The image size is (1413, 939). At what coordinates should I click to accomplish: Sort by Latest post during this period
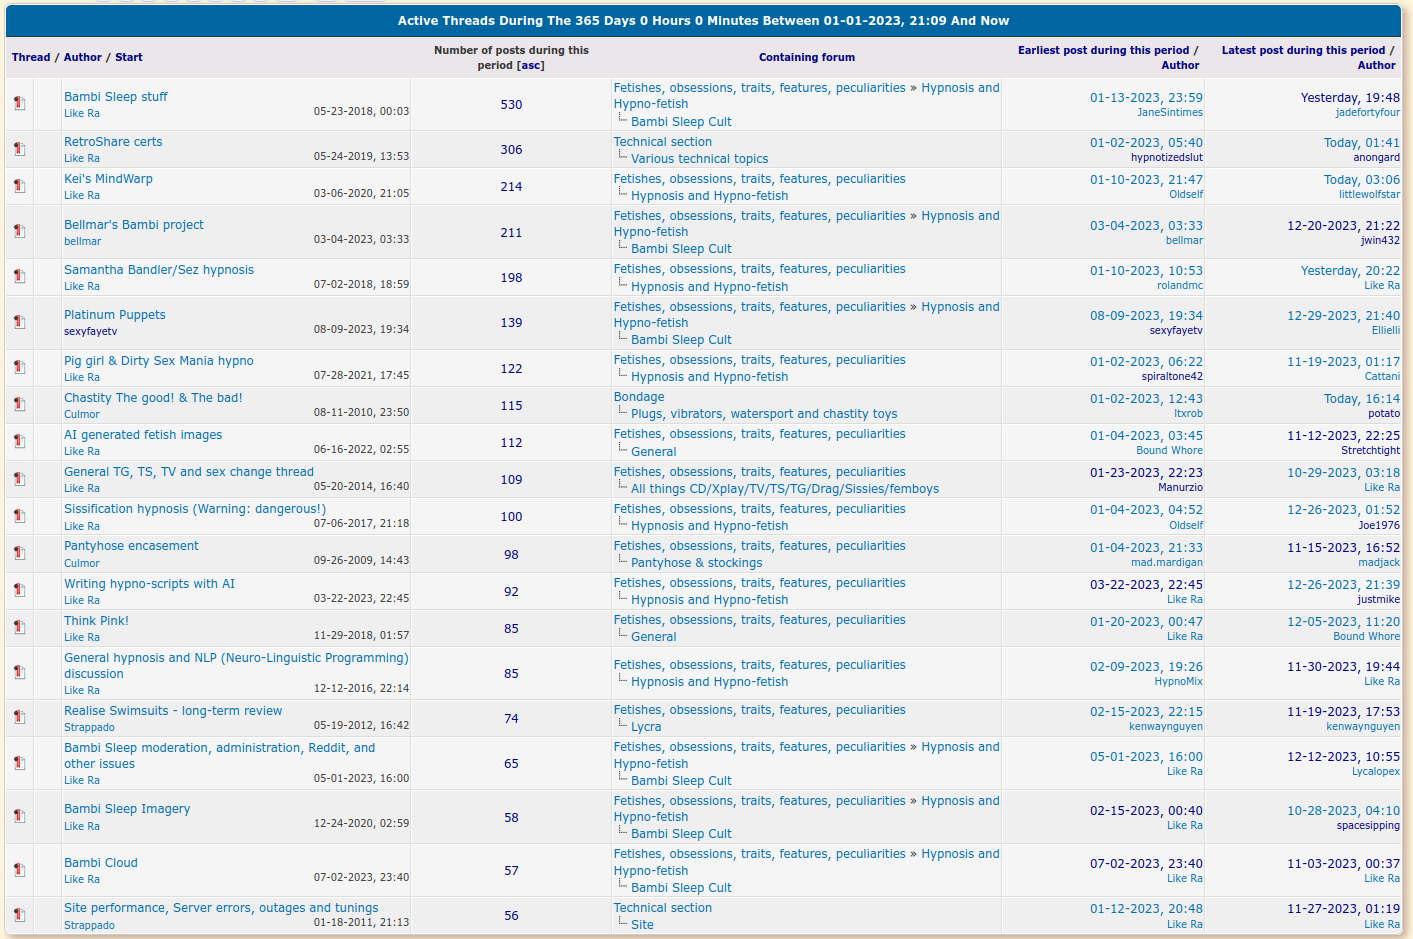pos(1302,50)
